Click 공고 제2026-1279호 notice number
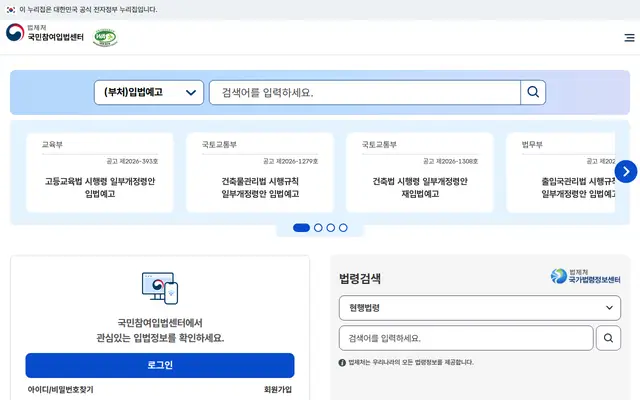 click(290, 161)
